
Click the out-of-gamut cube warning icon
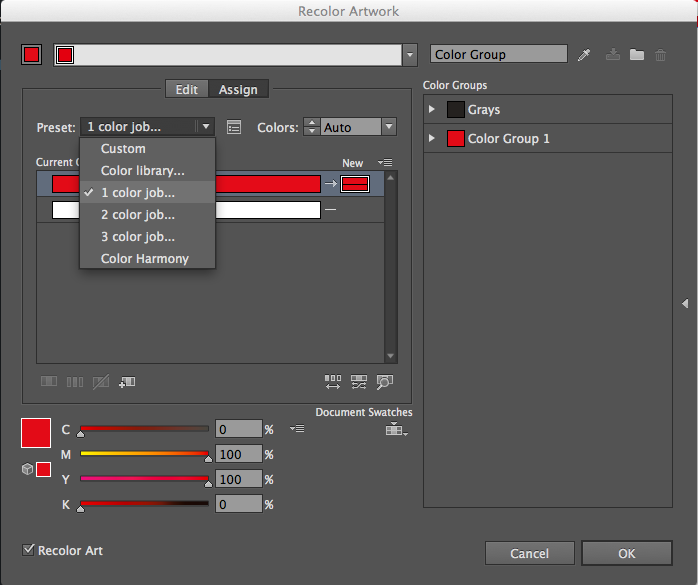(x=28, y=469)
